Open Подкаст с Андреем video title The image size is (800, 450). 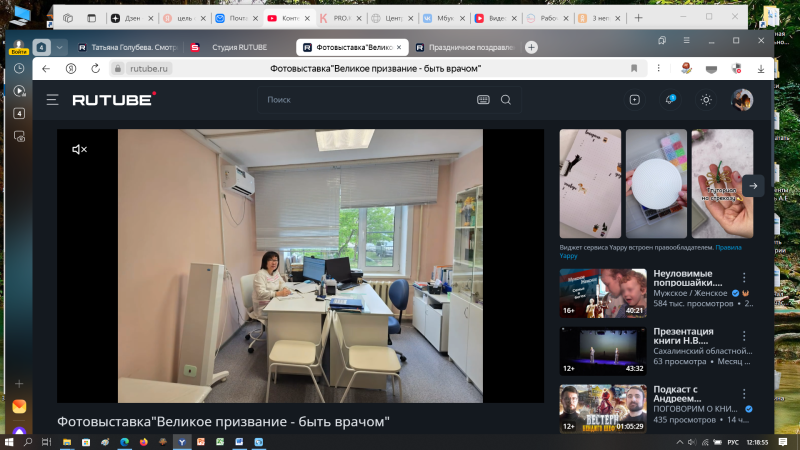point(677,394)
